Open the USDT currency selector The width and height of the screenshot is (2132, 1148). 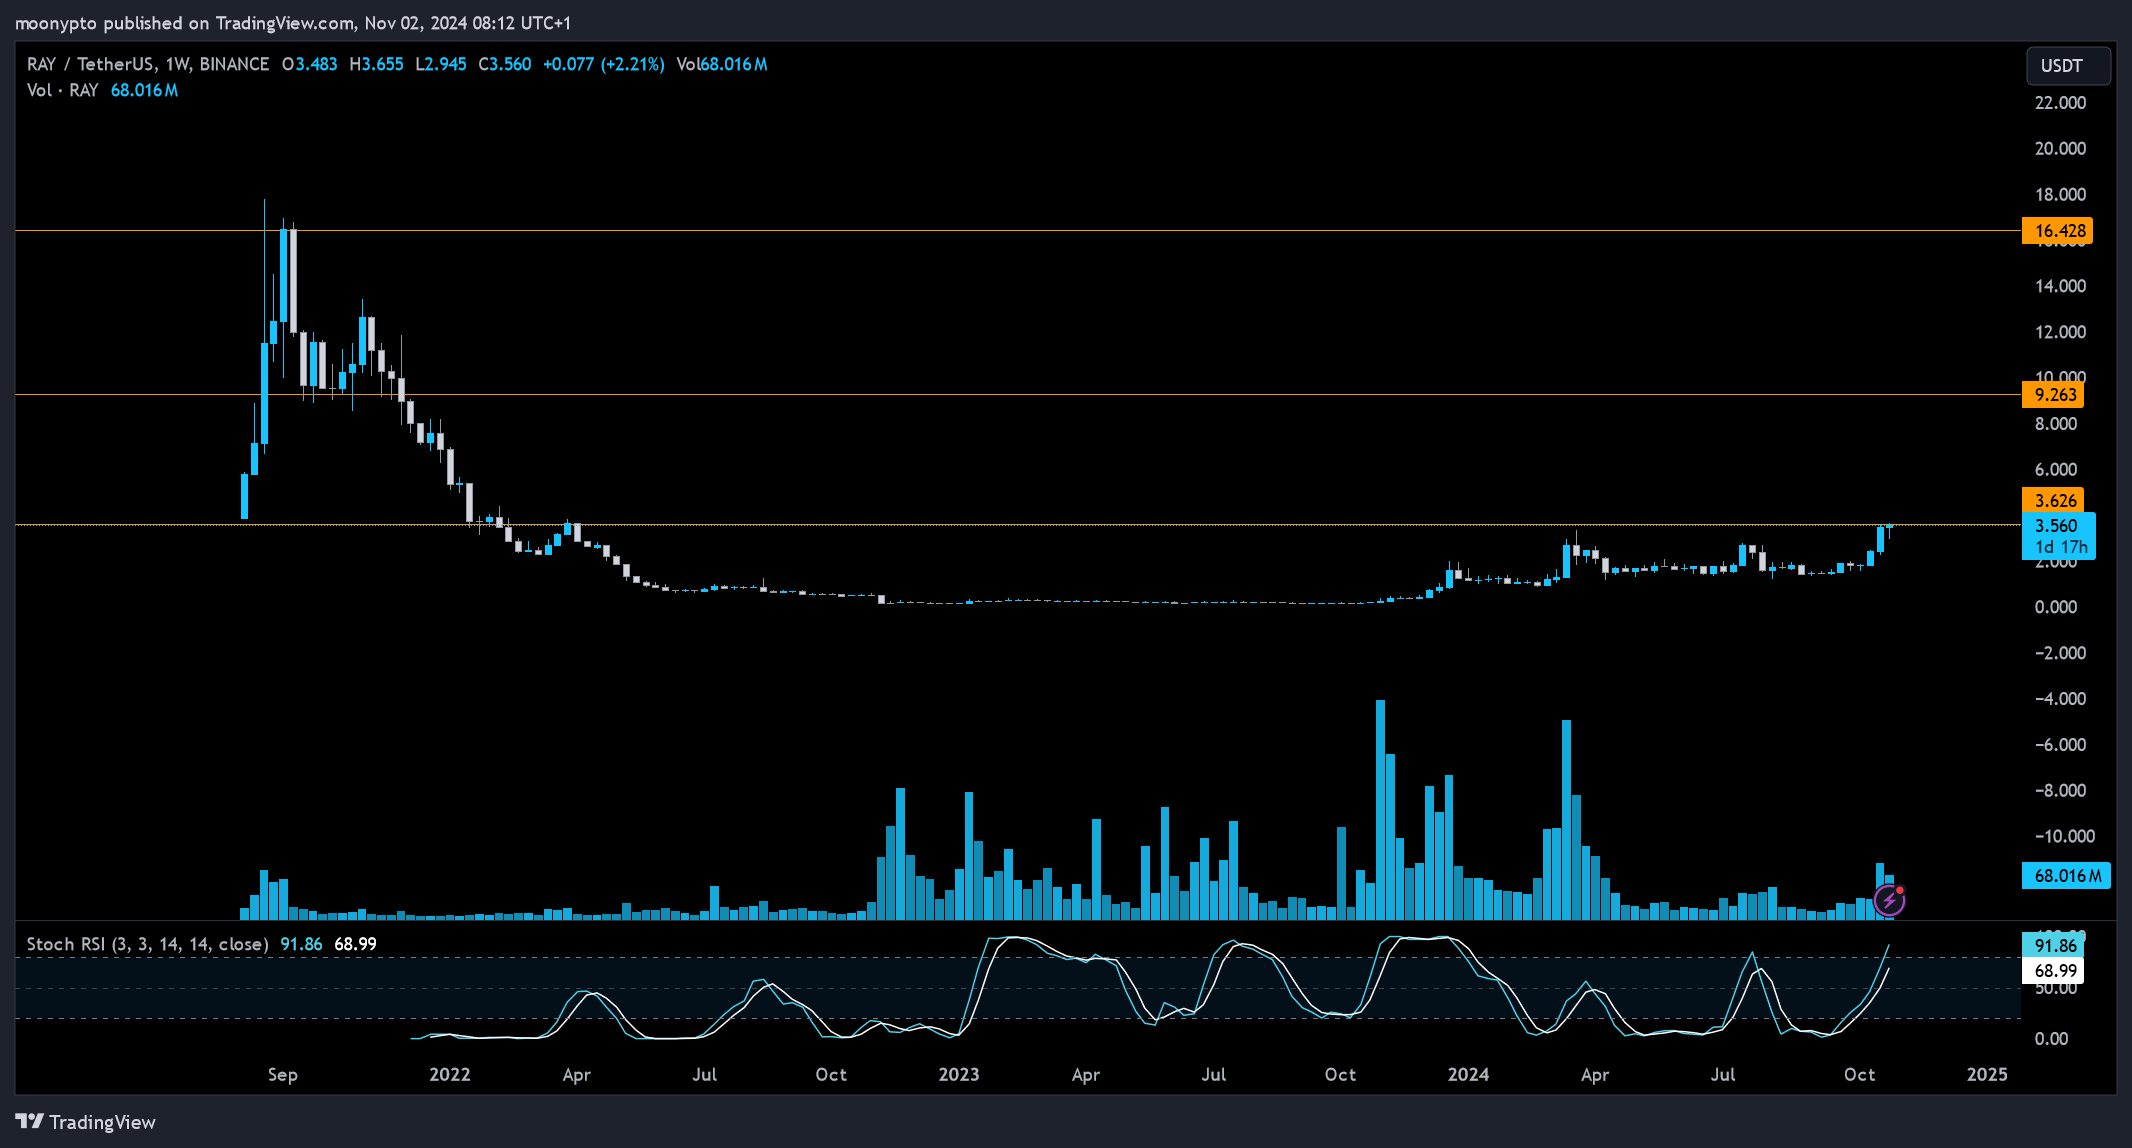(x=2068, y=66)
